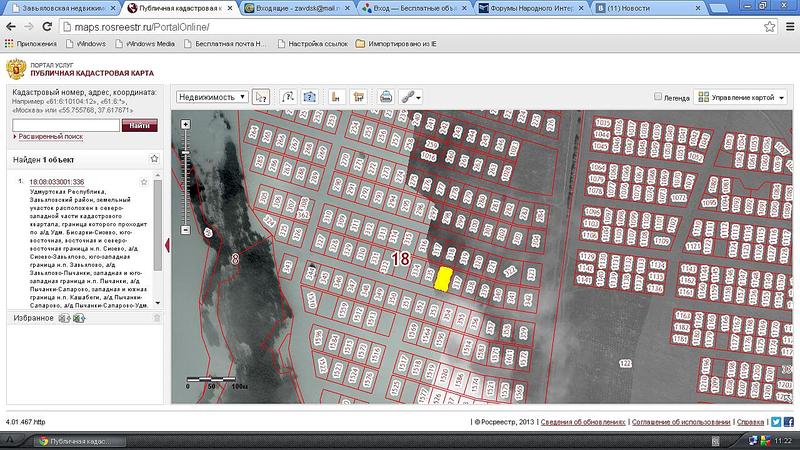Switch to Вход — Бесплатные объявления tab
Image resolution: width=800 pixels, height=450 pixels.
pos(415,8)
